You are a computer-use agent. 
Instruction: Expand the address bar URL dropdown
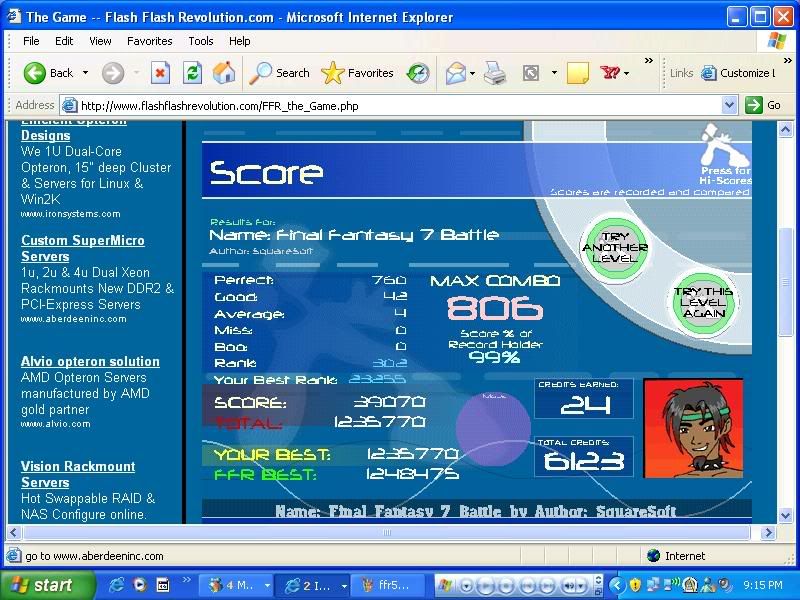[729, 105]
